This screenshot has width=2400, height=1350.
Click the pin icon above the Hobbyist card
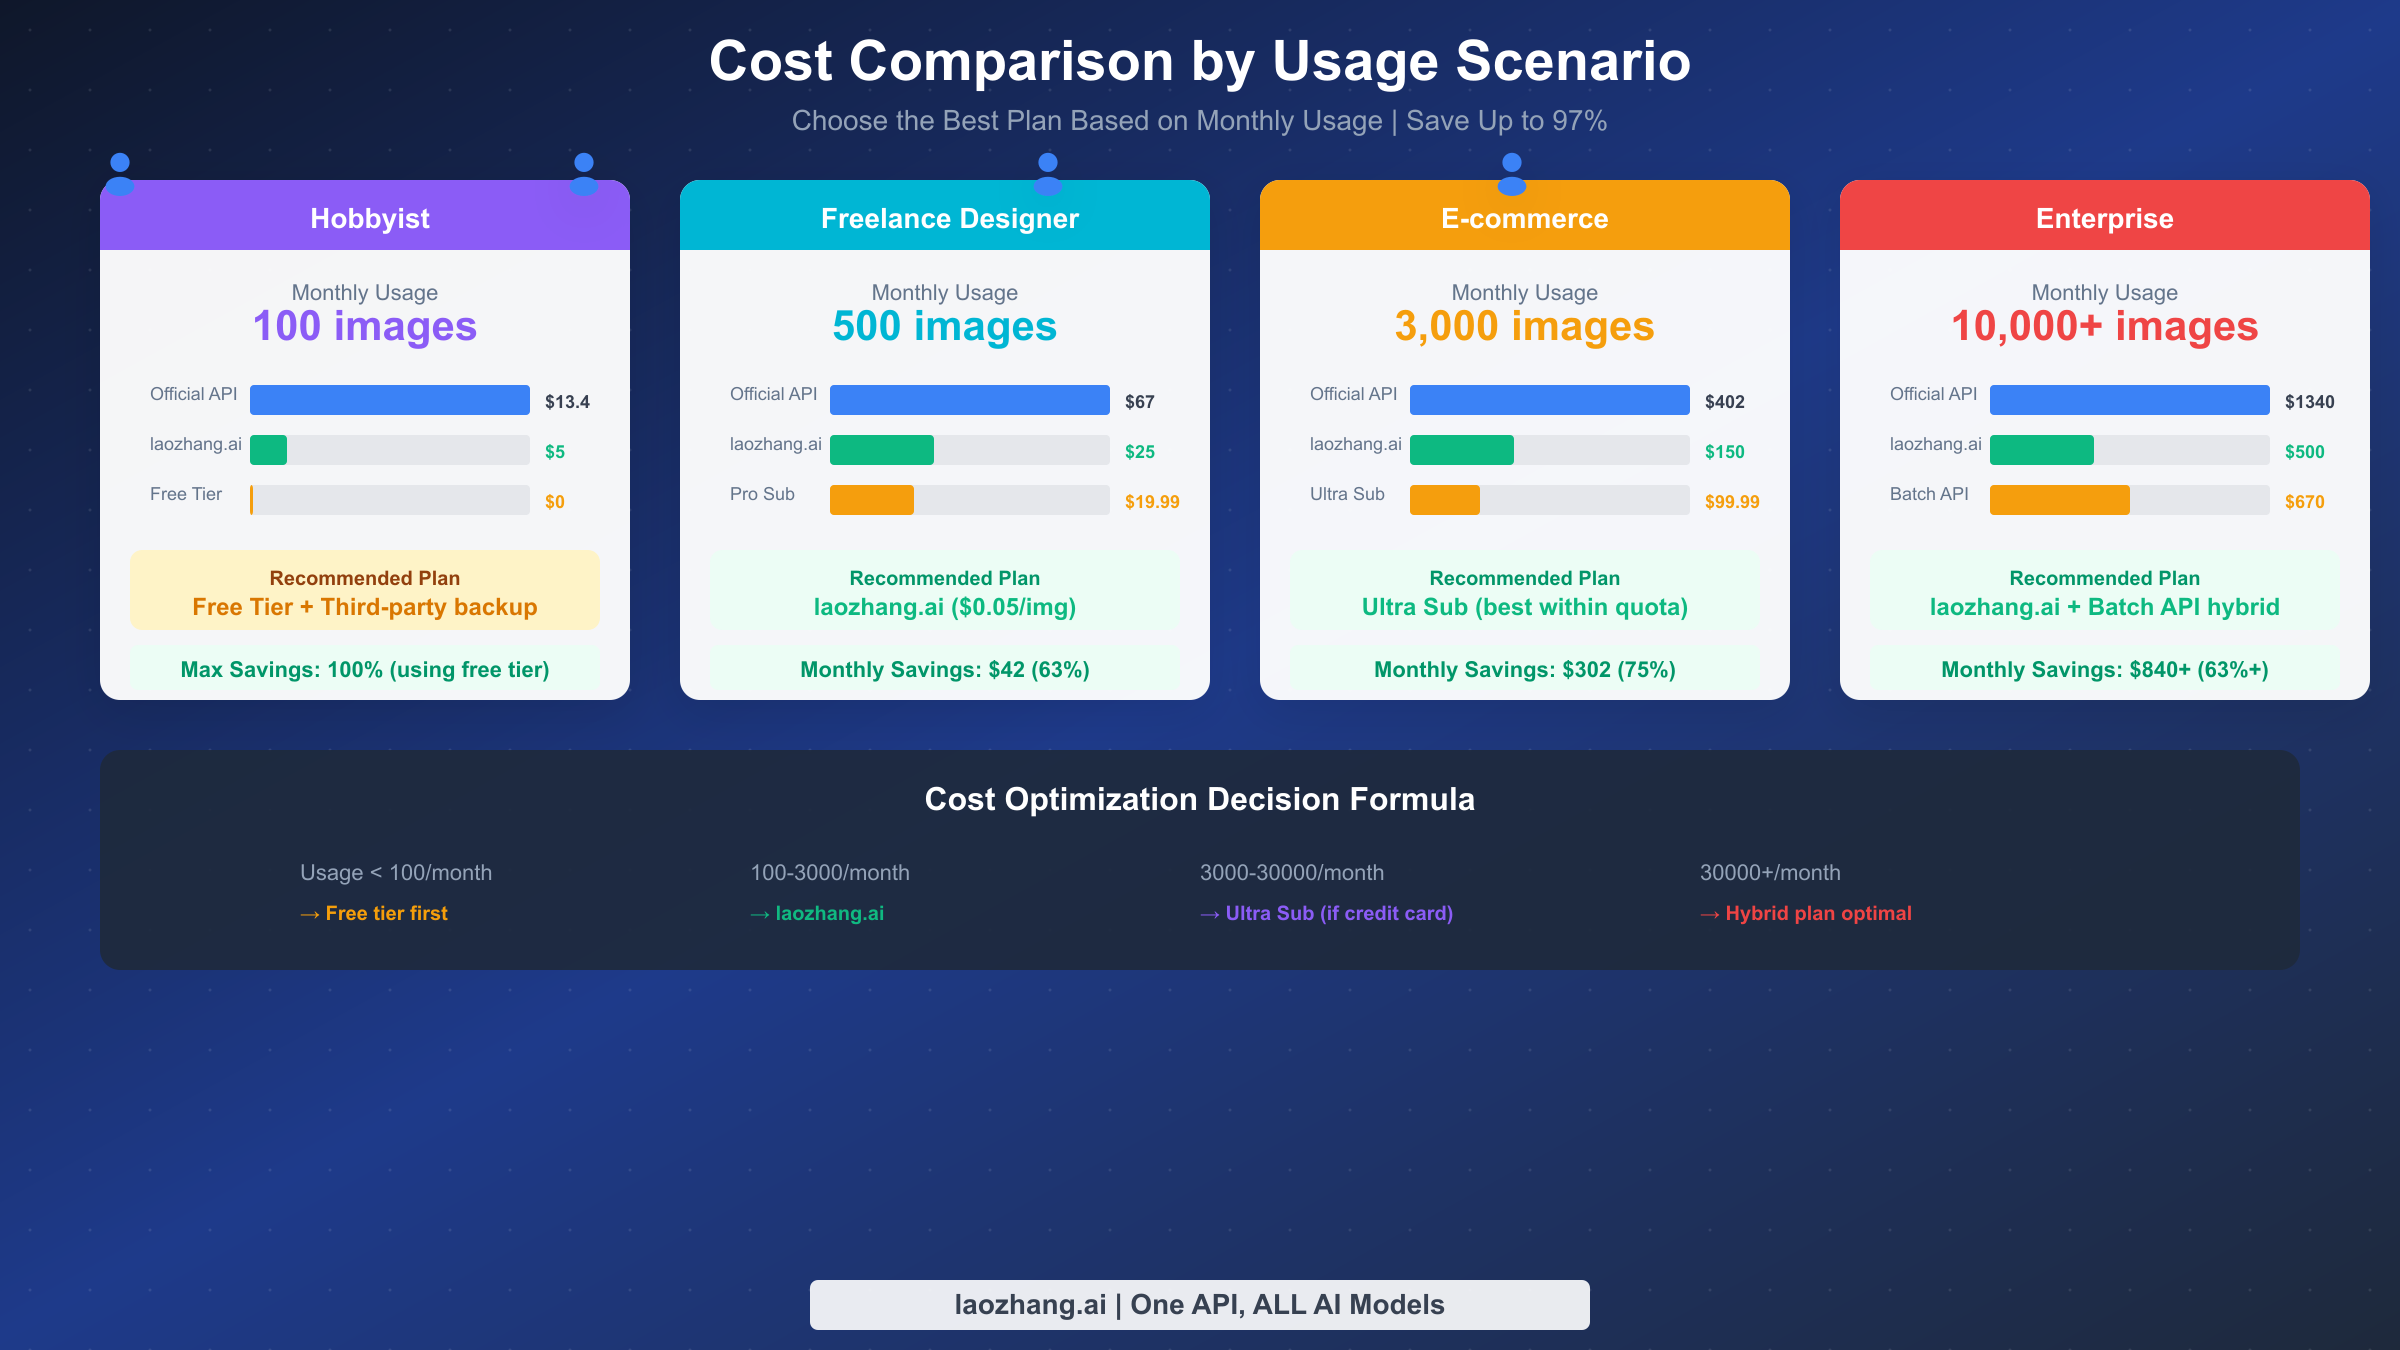[x=119, y=170]
